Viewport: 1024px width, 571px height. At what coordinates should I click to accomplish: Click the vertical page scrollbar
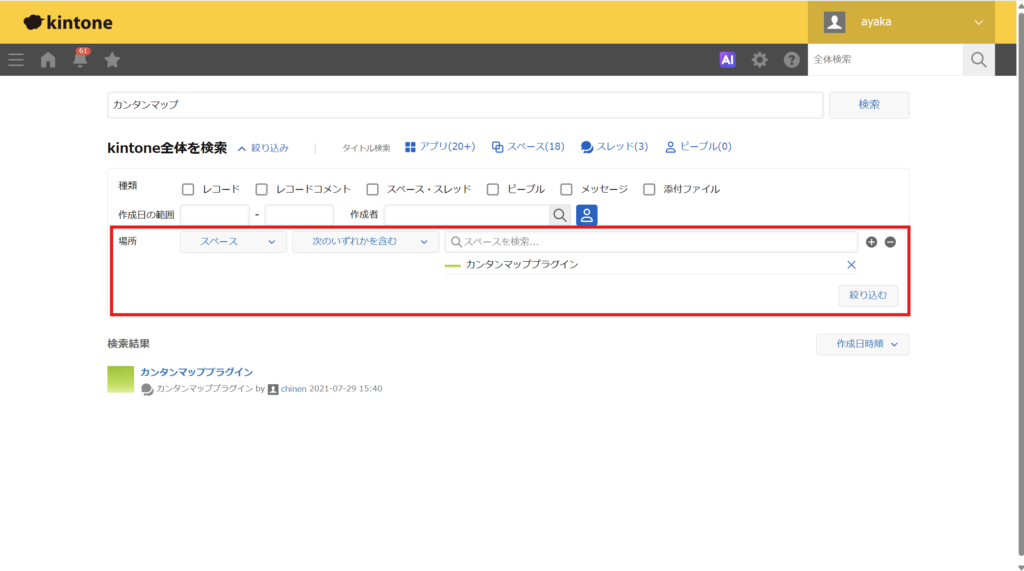point(1021,286)
